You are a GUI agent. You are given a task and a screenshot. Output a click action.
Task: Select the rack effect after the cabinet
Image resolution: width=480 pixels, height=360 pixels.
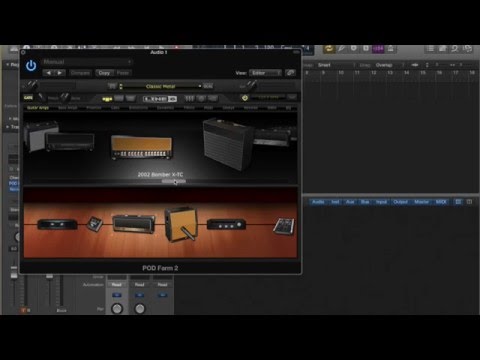[226, 224]
